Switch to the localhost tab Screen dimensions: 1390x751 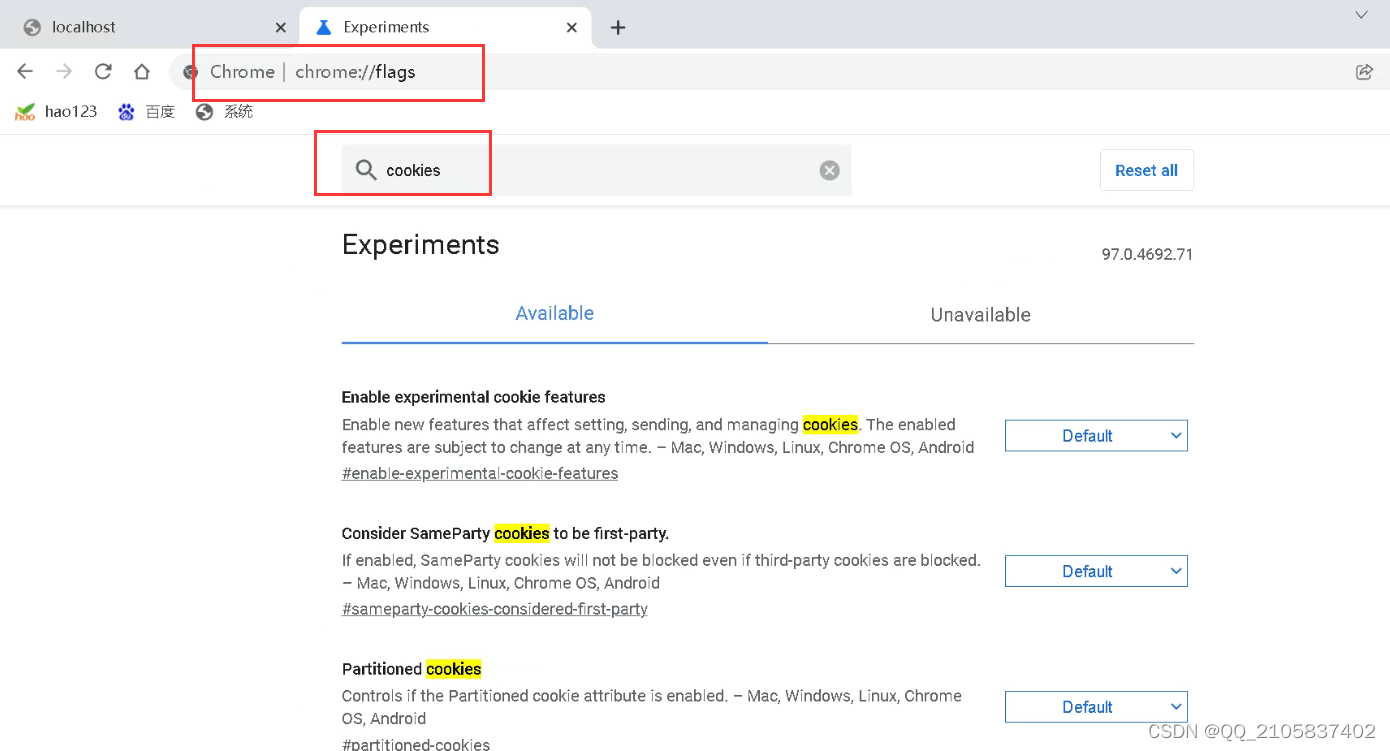pyautogui.click(x=149, y=27)
